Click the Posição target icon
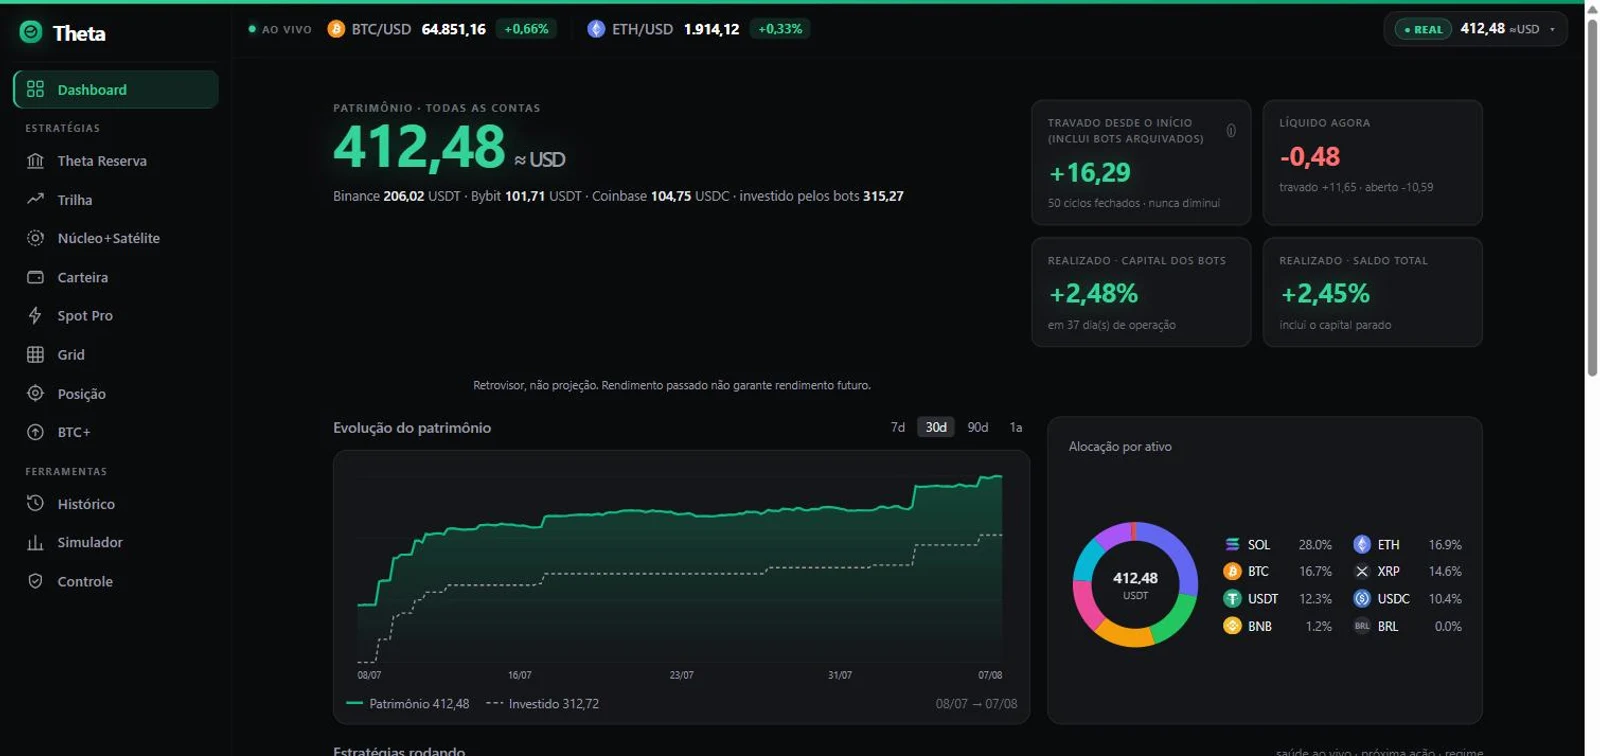The image size is (1600, 756). 35,393
